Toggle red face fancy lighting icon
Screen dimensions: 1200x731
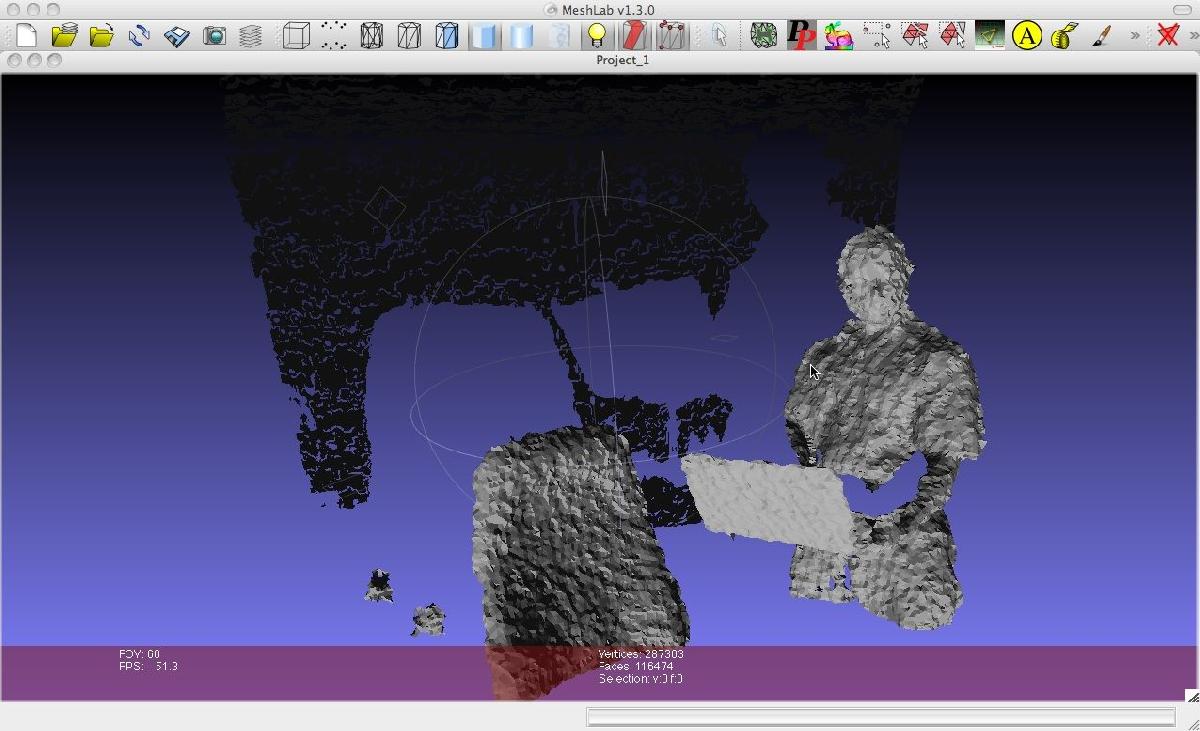pos(634,36)
